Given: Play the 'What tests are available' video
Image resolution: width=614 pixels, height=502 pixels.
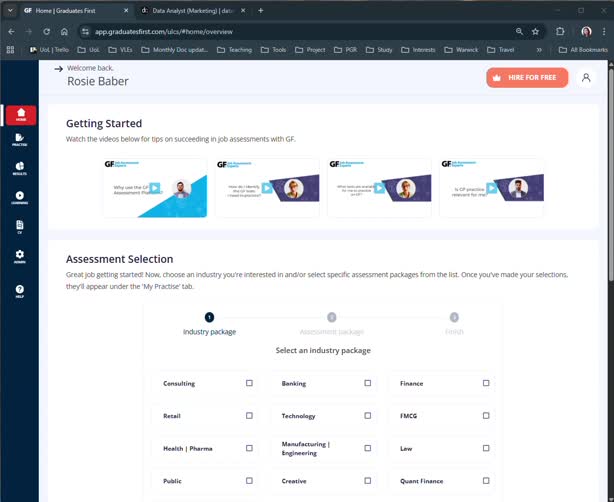Looking at the screenshot, I should 379,188.
